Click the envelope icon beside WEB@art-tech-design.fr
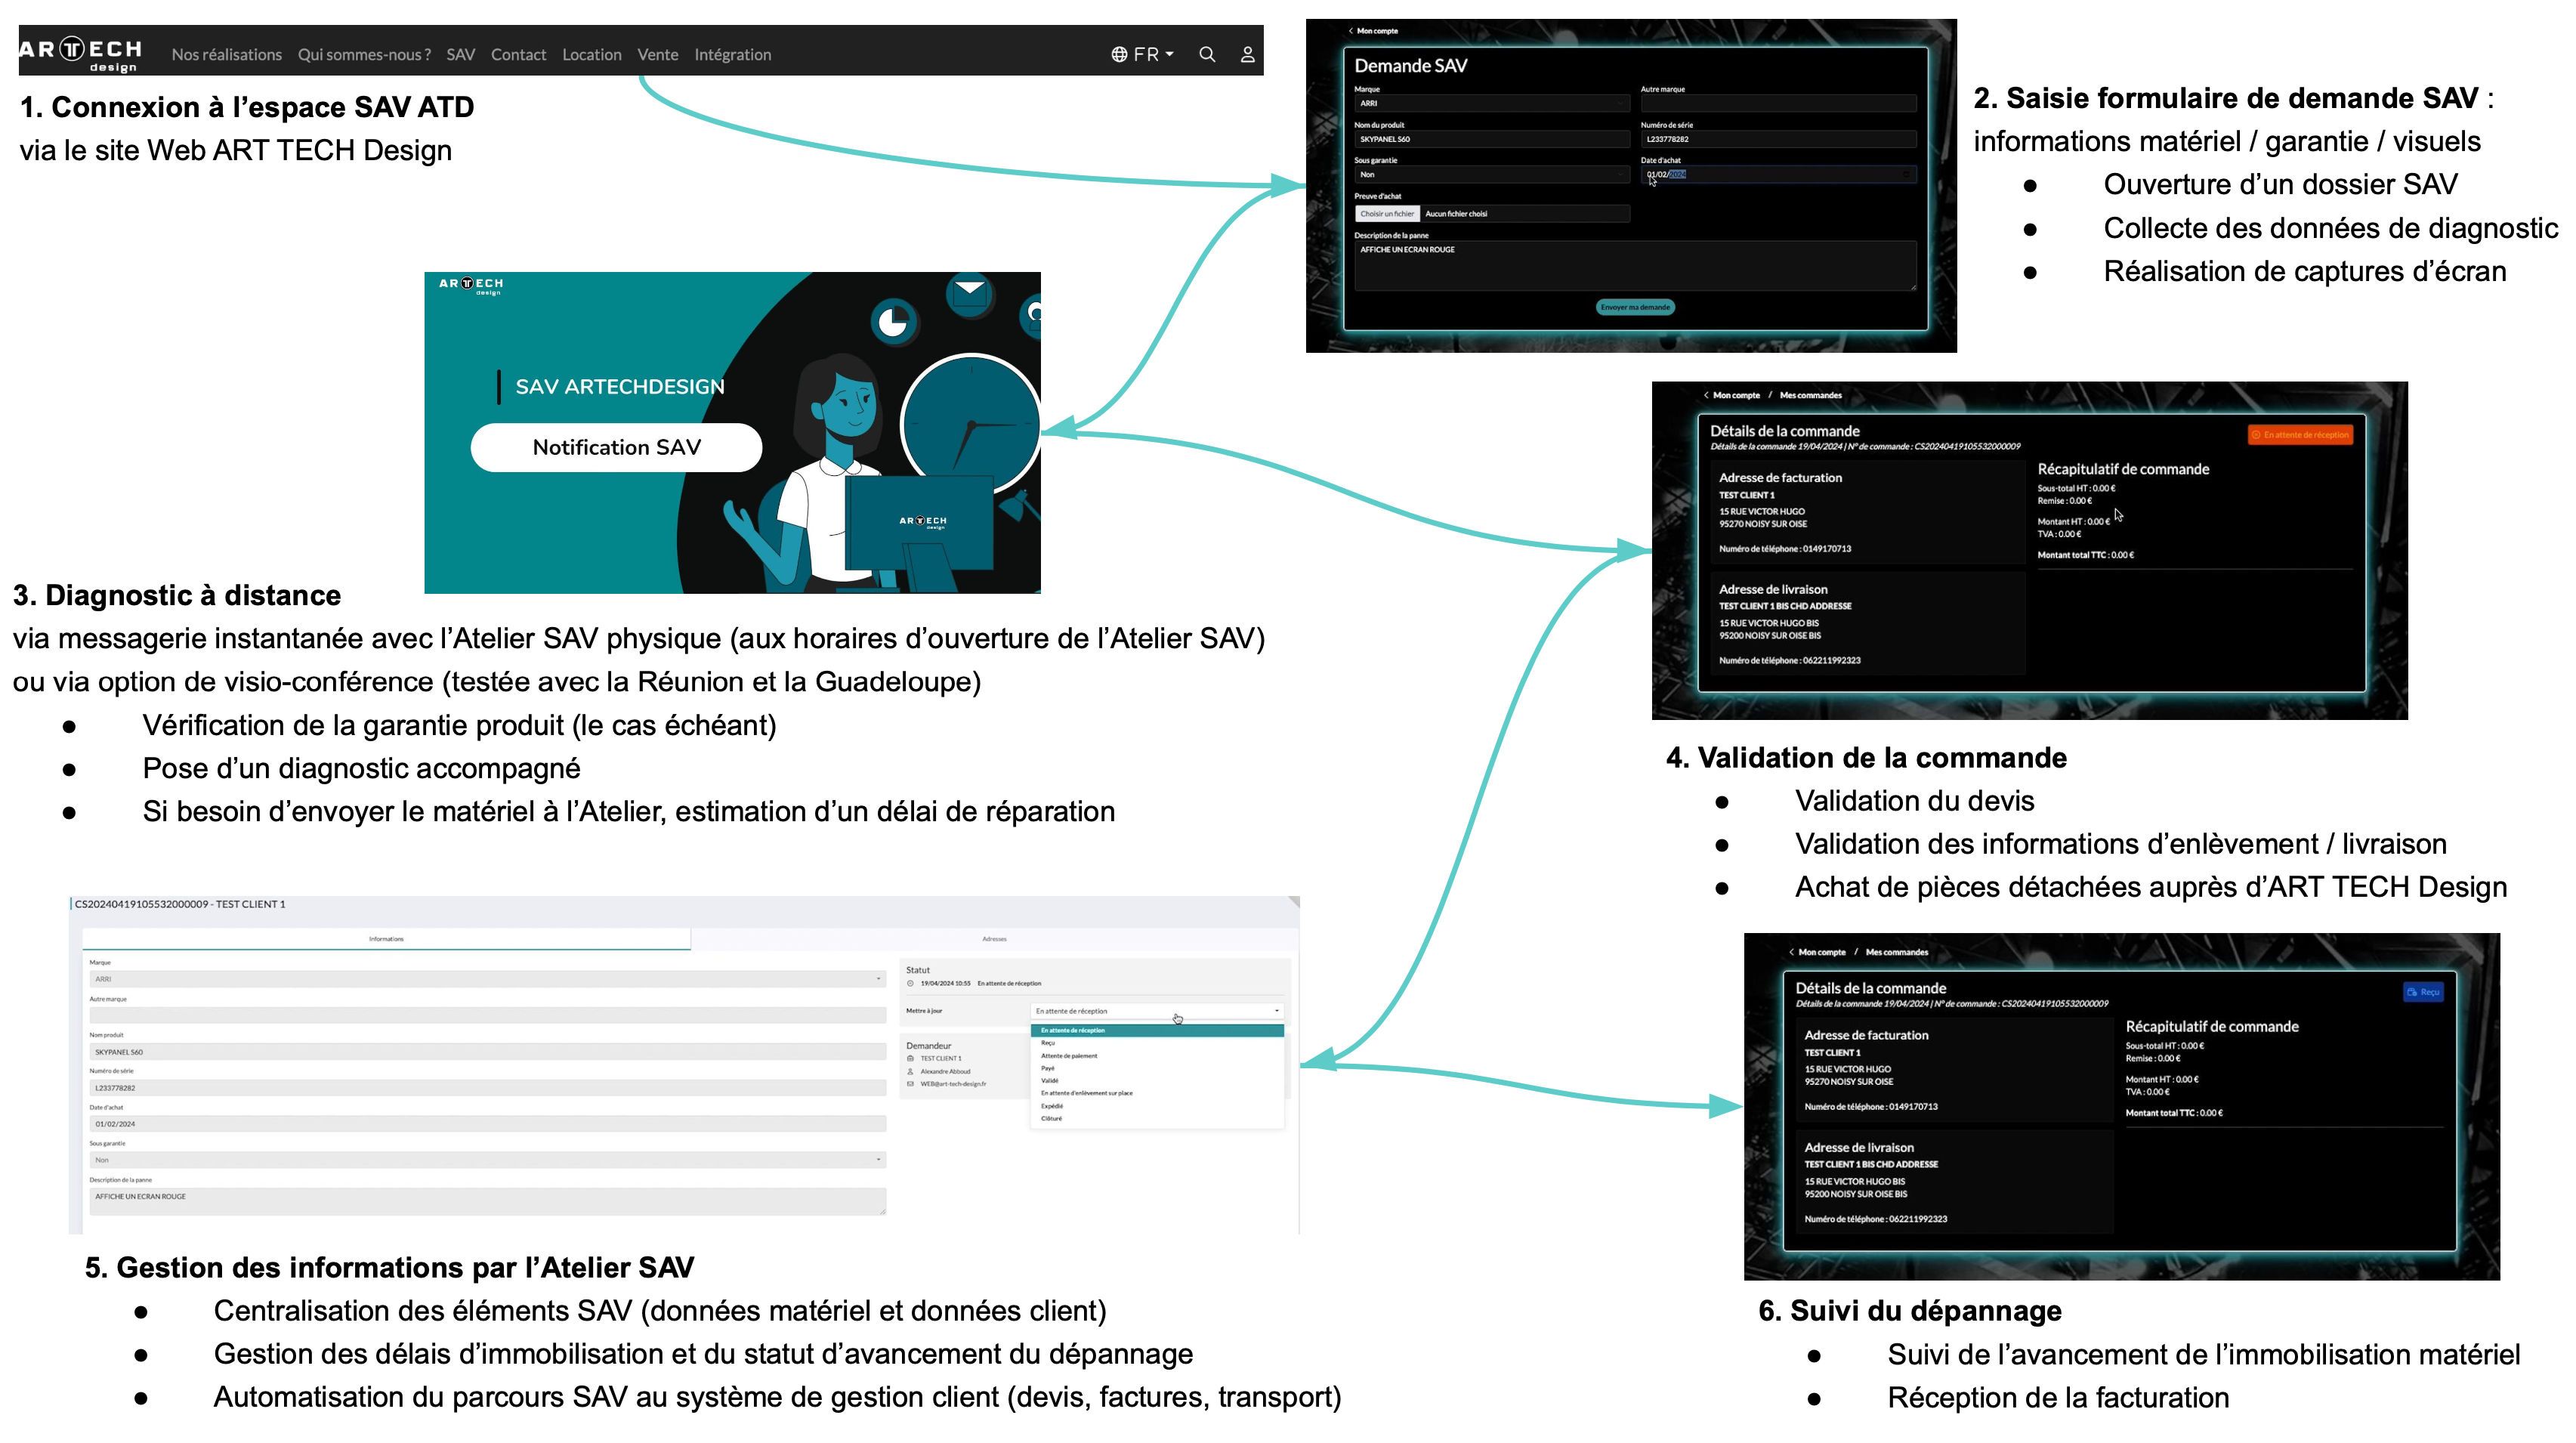The height and width of the screenshot is (1443, 2576). click(x=910, y=1084)
